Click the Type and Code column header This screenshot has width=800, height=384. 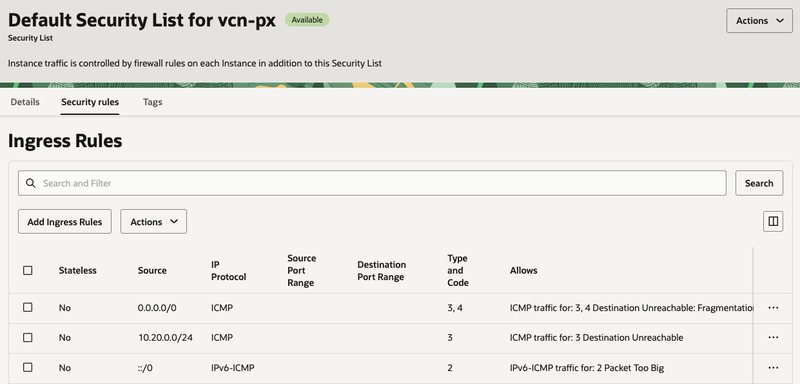[x=458, y=270]
